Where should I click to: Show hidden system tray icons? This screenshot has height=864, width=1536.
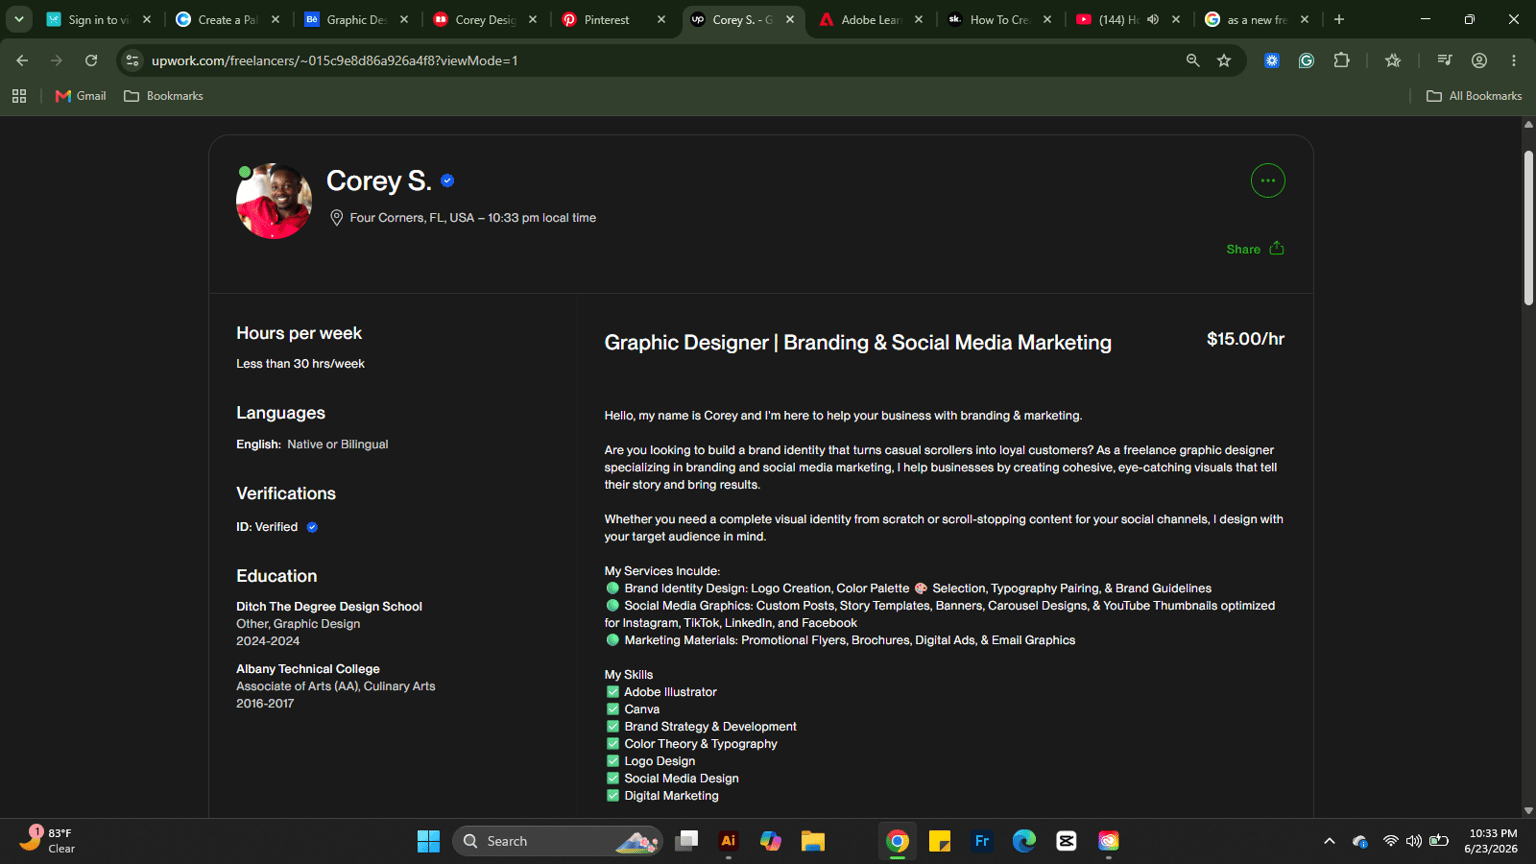1329,841
